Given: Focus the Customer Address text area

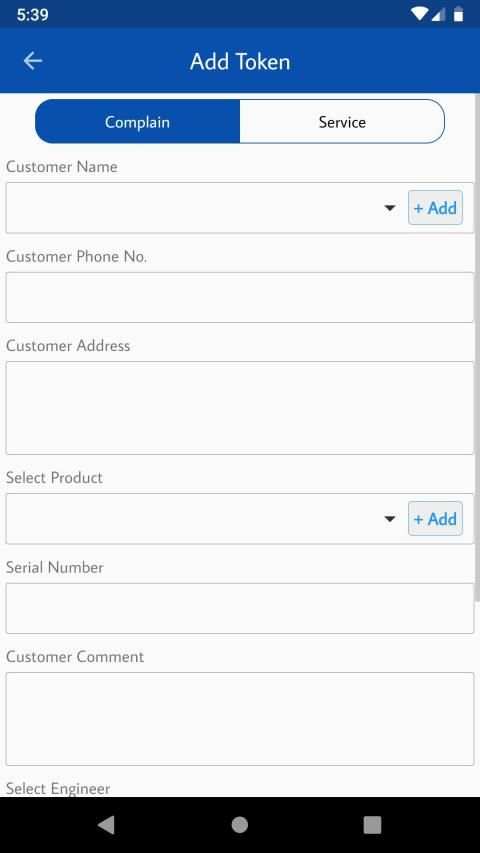Looking at the screenshot, I should [x=240, y=408].
